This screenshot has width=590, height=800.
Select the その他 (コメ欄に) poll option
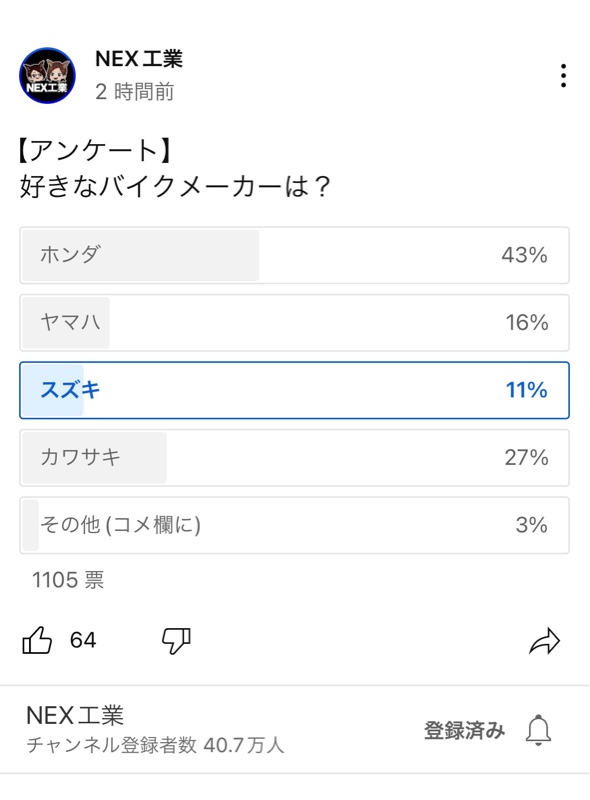coord(294,525)
